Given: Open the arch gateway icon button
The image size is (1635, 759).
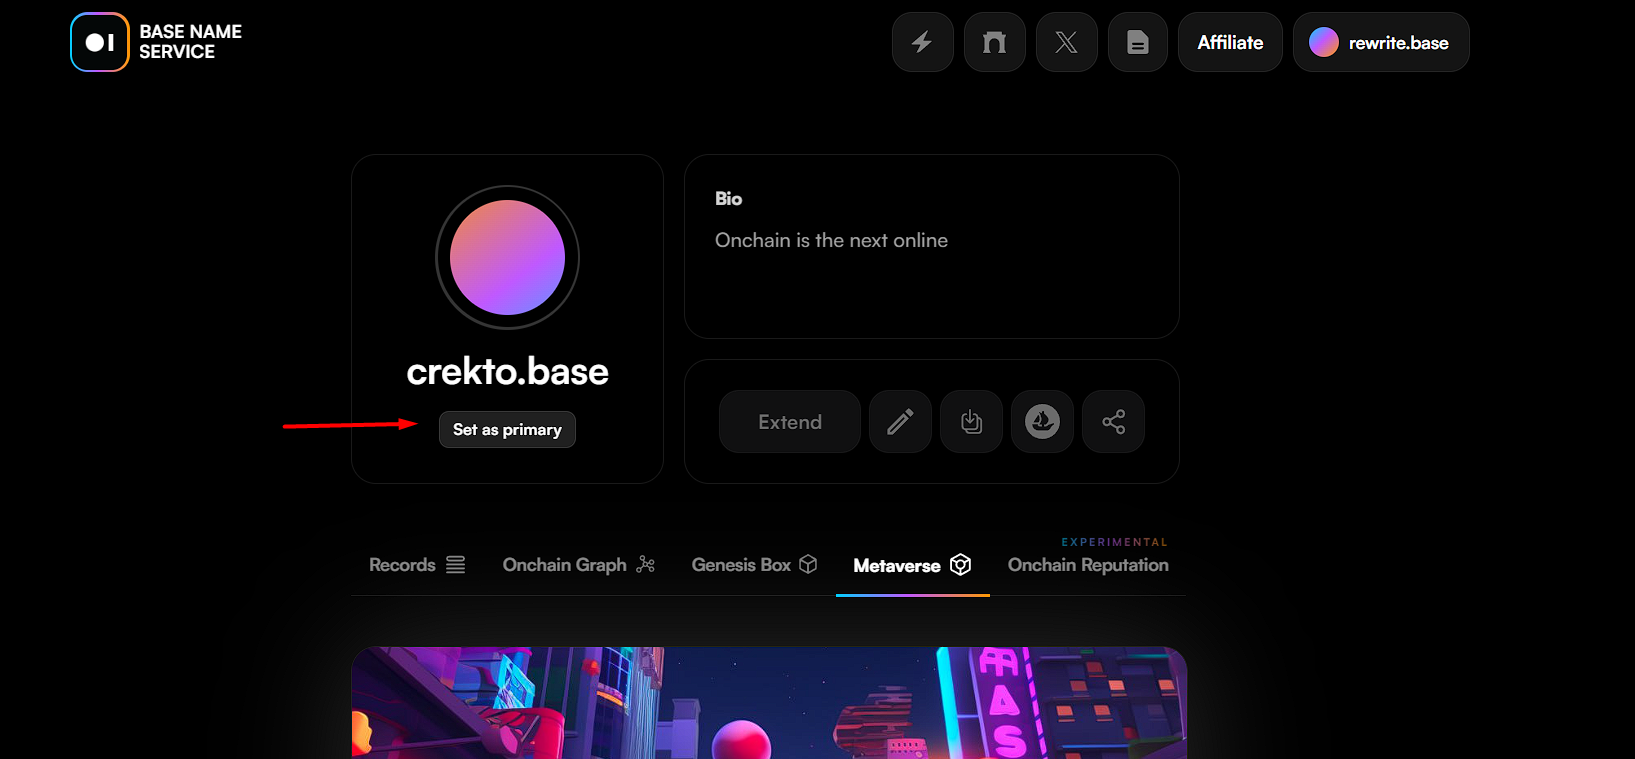Looking at the screenshot, I should click(x=994, y=42).
